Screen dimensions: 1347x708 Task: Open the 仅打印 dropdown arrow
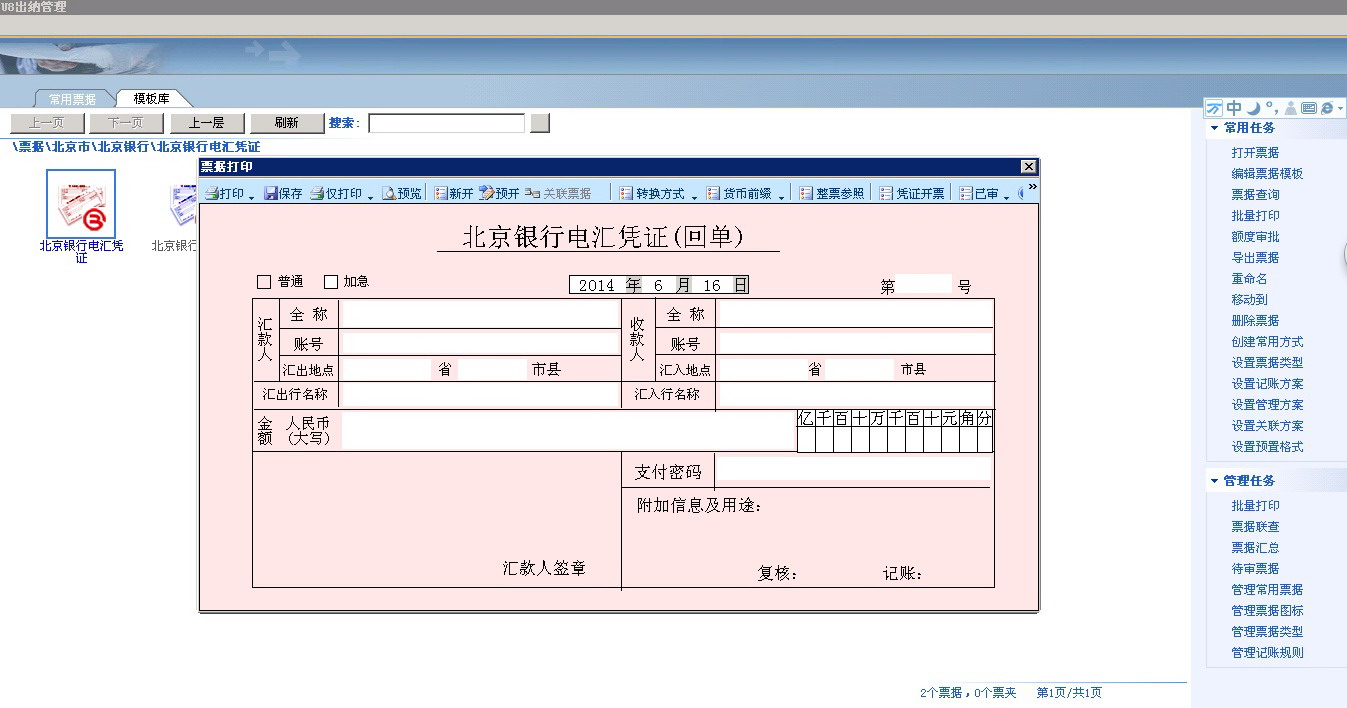370,196
